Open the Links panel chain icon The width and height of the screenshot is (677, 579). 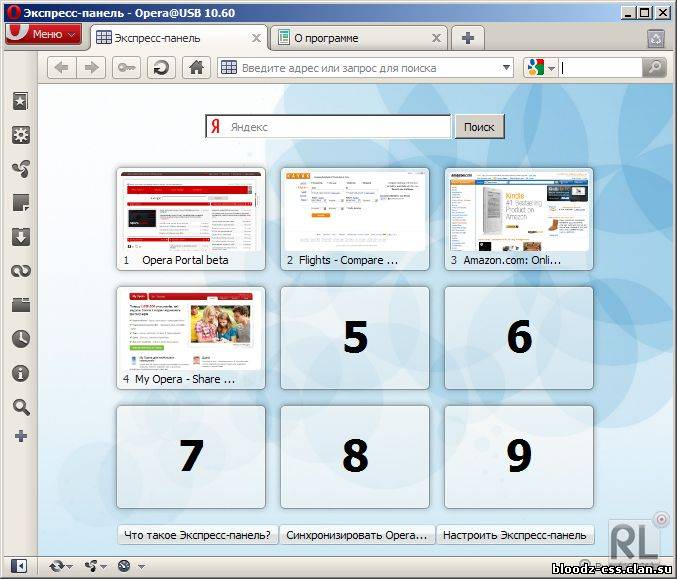coord(21,271)
